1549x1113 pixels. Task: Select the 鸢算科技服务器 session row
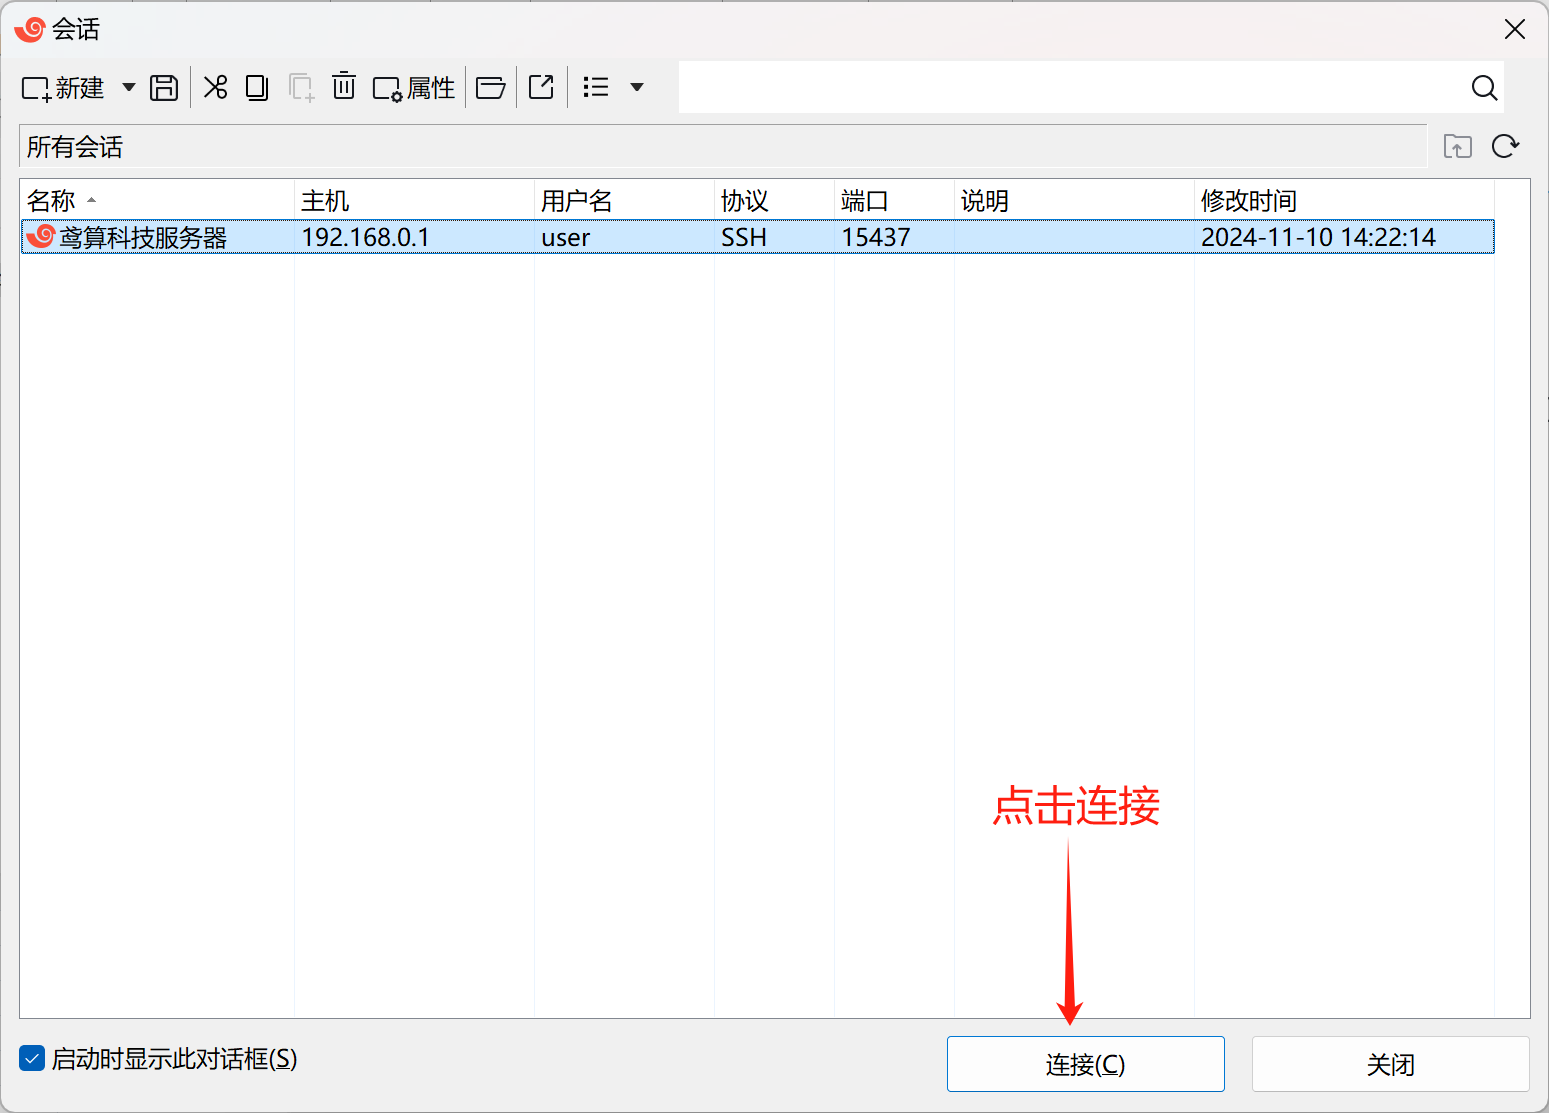(x=143, y=237)
